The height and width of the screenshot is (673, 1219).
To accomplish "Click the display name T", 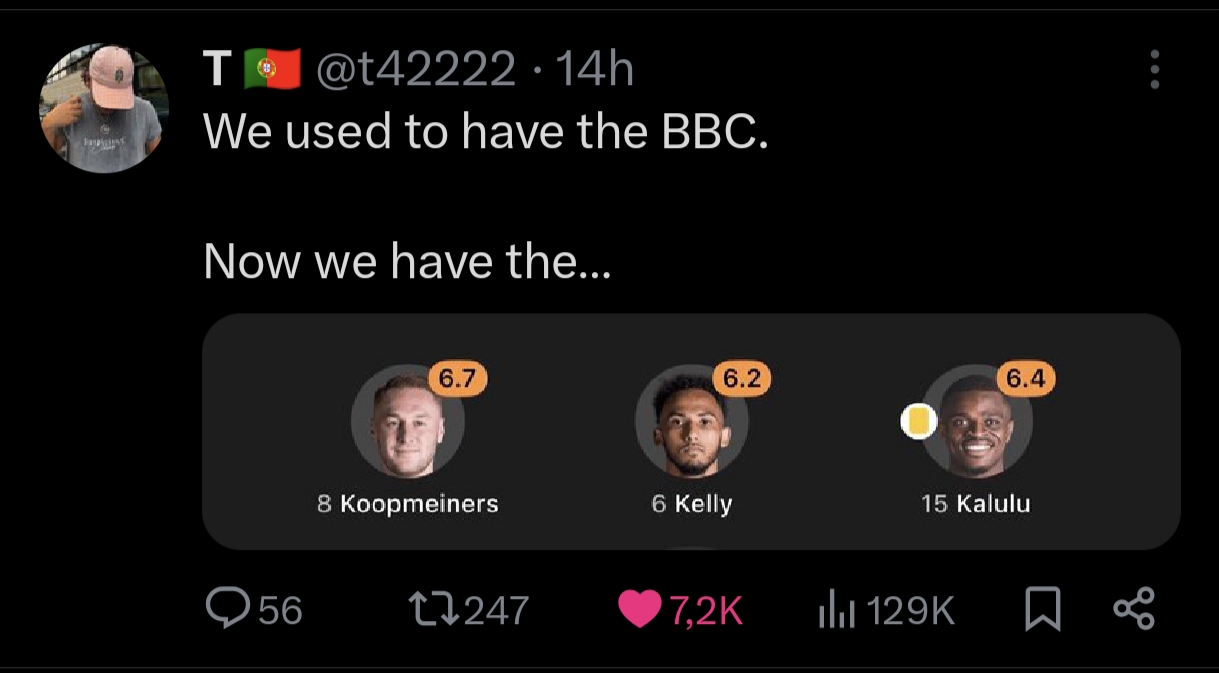I will [x=216, y=70].
